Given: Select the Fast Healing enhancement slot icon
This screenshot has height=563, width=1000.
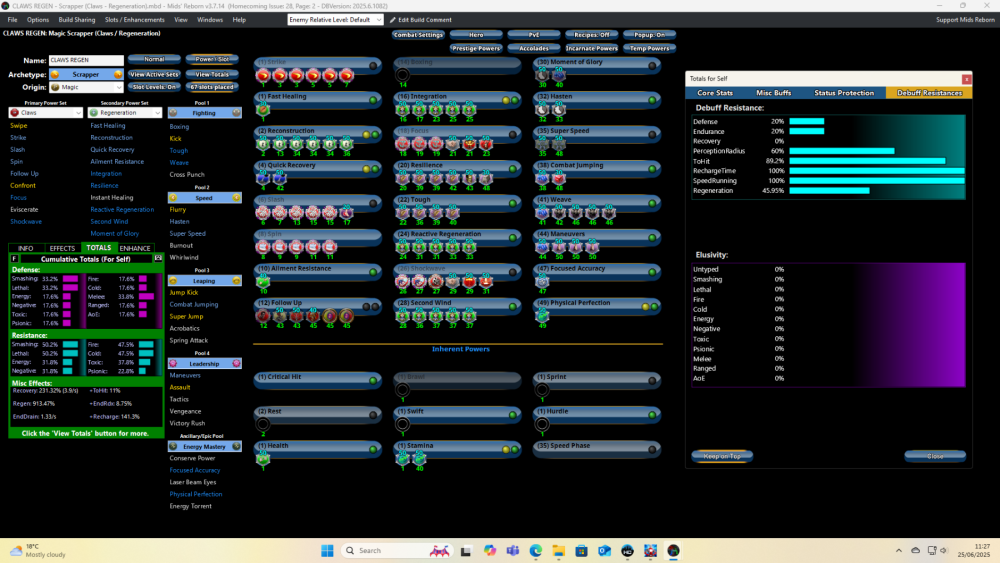Looking at the screenshot, I should [x=264, y=107].
